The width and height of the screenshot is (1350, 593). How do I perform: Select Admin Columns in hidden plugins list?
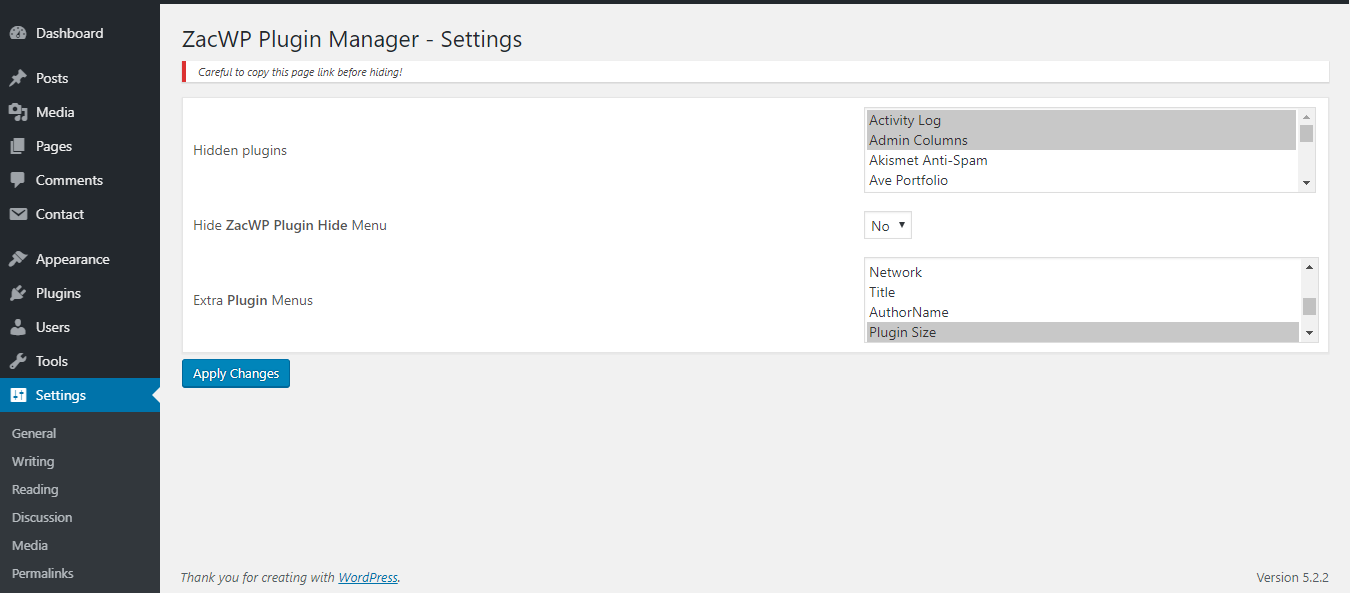tap(1081, 140)
